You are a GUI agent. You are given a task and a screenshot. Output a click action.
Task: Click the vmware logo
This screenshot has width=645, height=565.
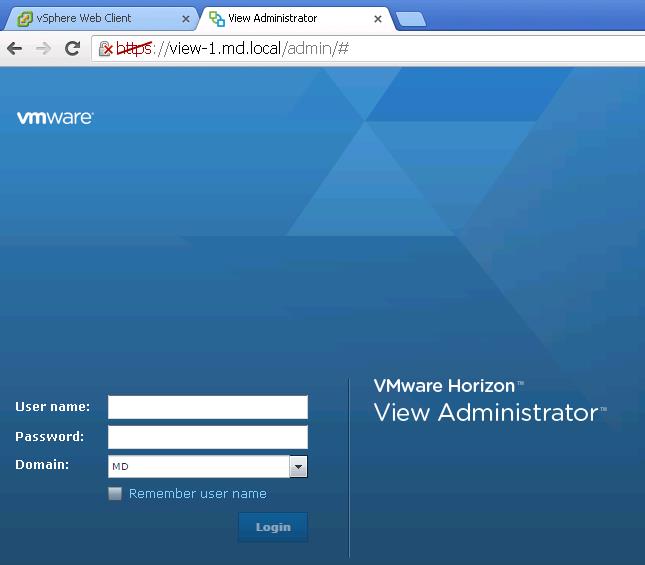click(55, 118)
